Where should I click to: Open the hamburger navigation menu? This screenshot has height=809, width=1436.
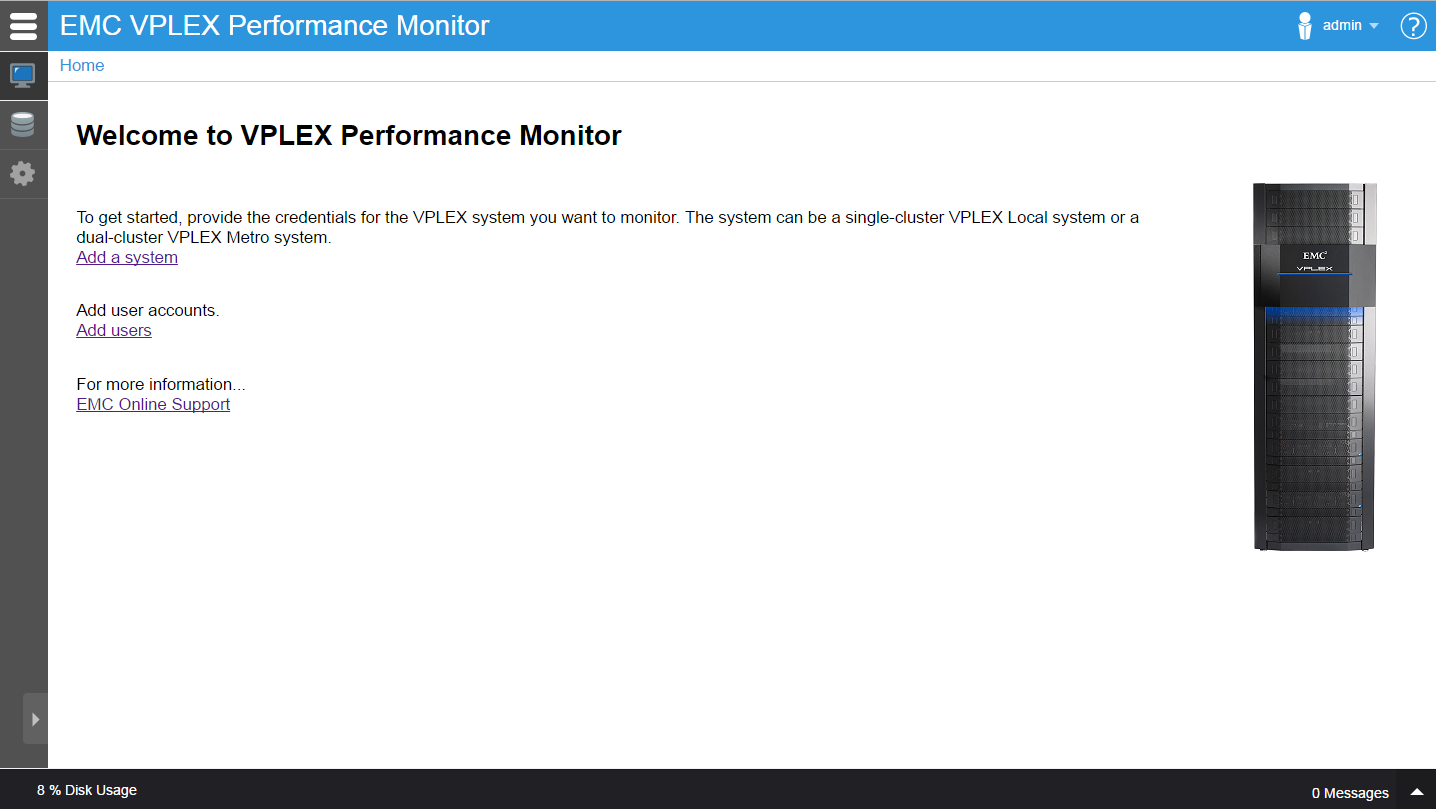(x=23, y=25)
